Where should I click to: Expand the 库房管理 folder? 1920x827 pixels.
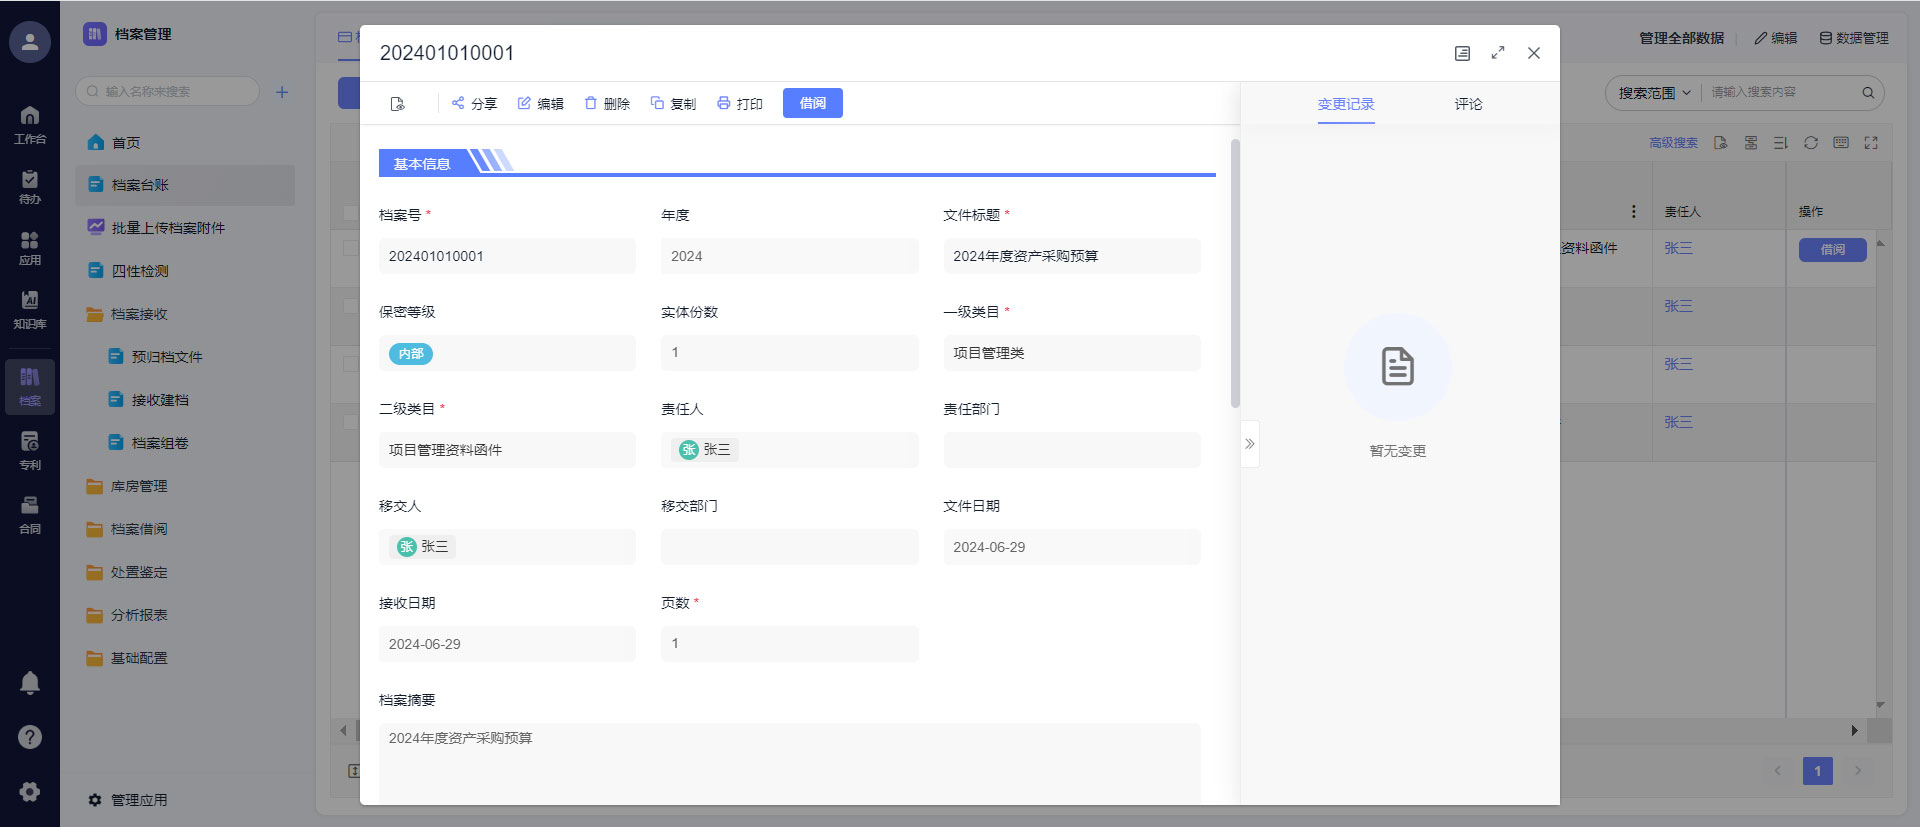(139, 486)
